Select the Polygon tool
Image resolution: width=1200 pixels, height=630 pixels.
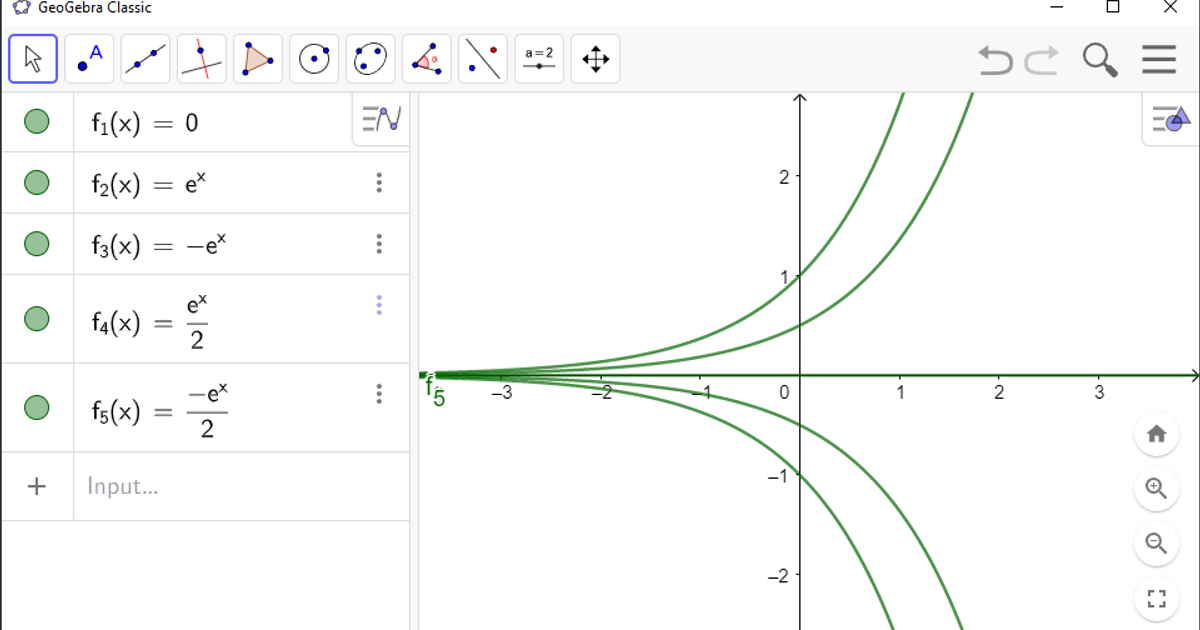click(258, 59)
